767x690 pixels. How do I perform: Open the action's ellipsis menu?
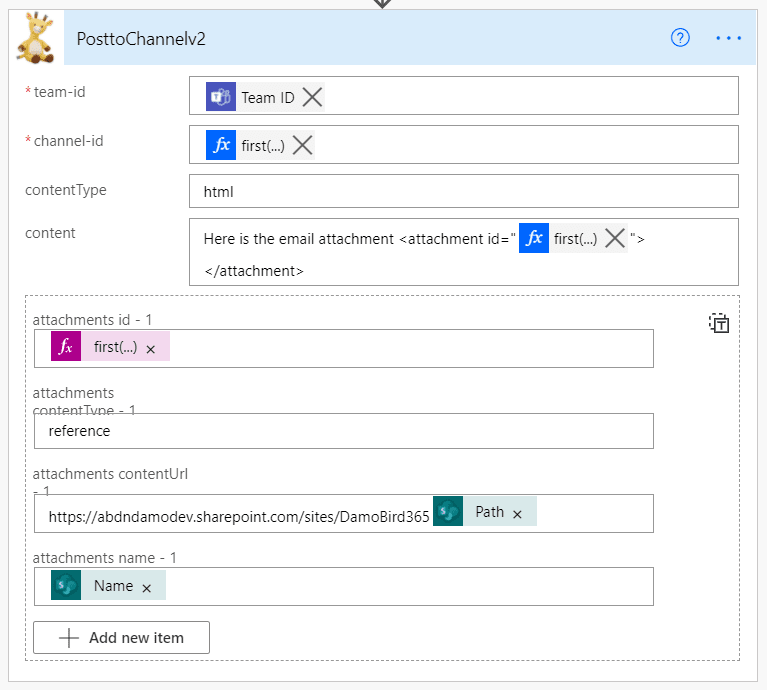coord(729,38)
